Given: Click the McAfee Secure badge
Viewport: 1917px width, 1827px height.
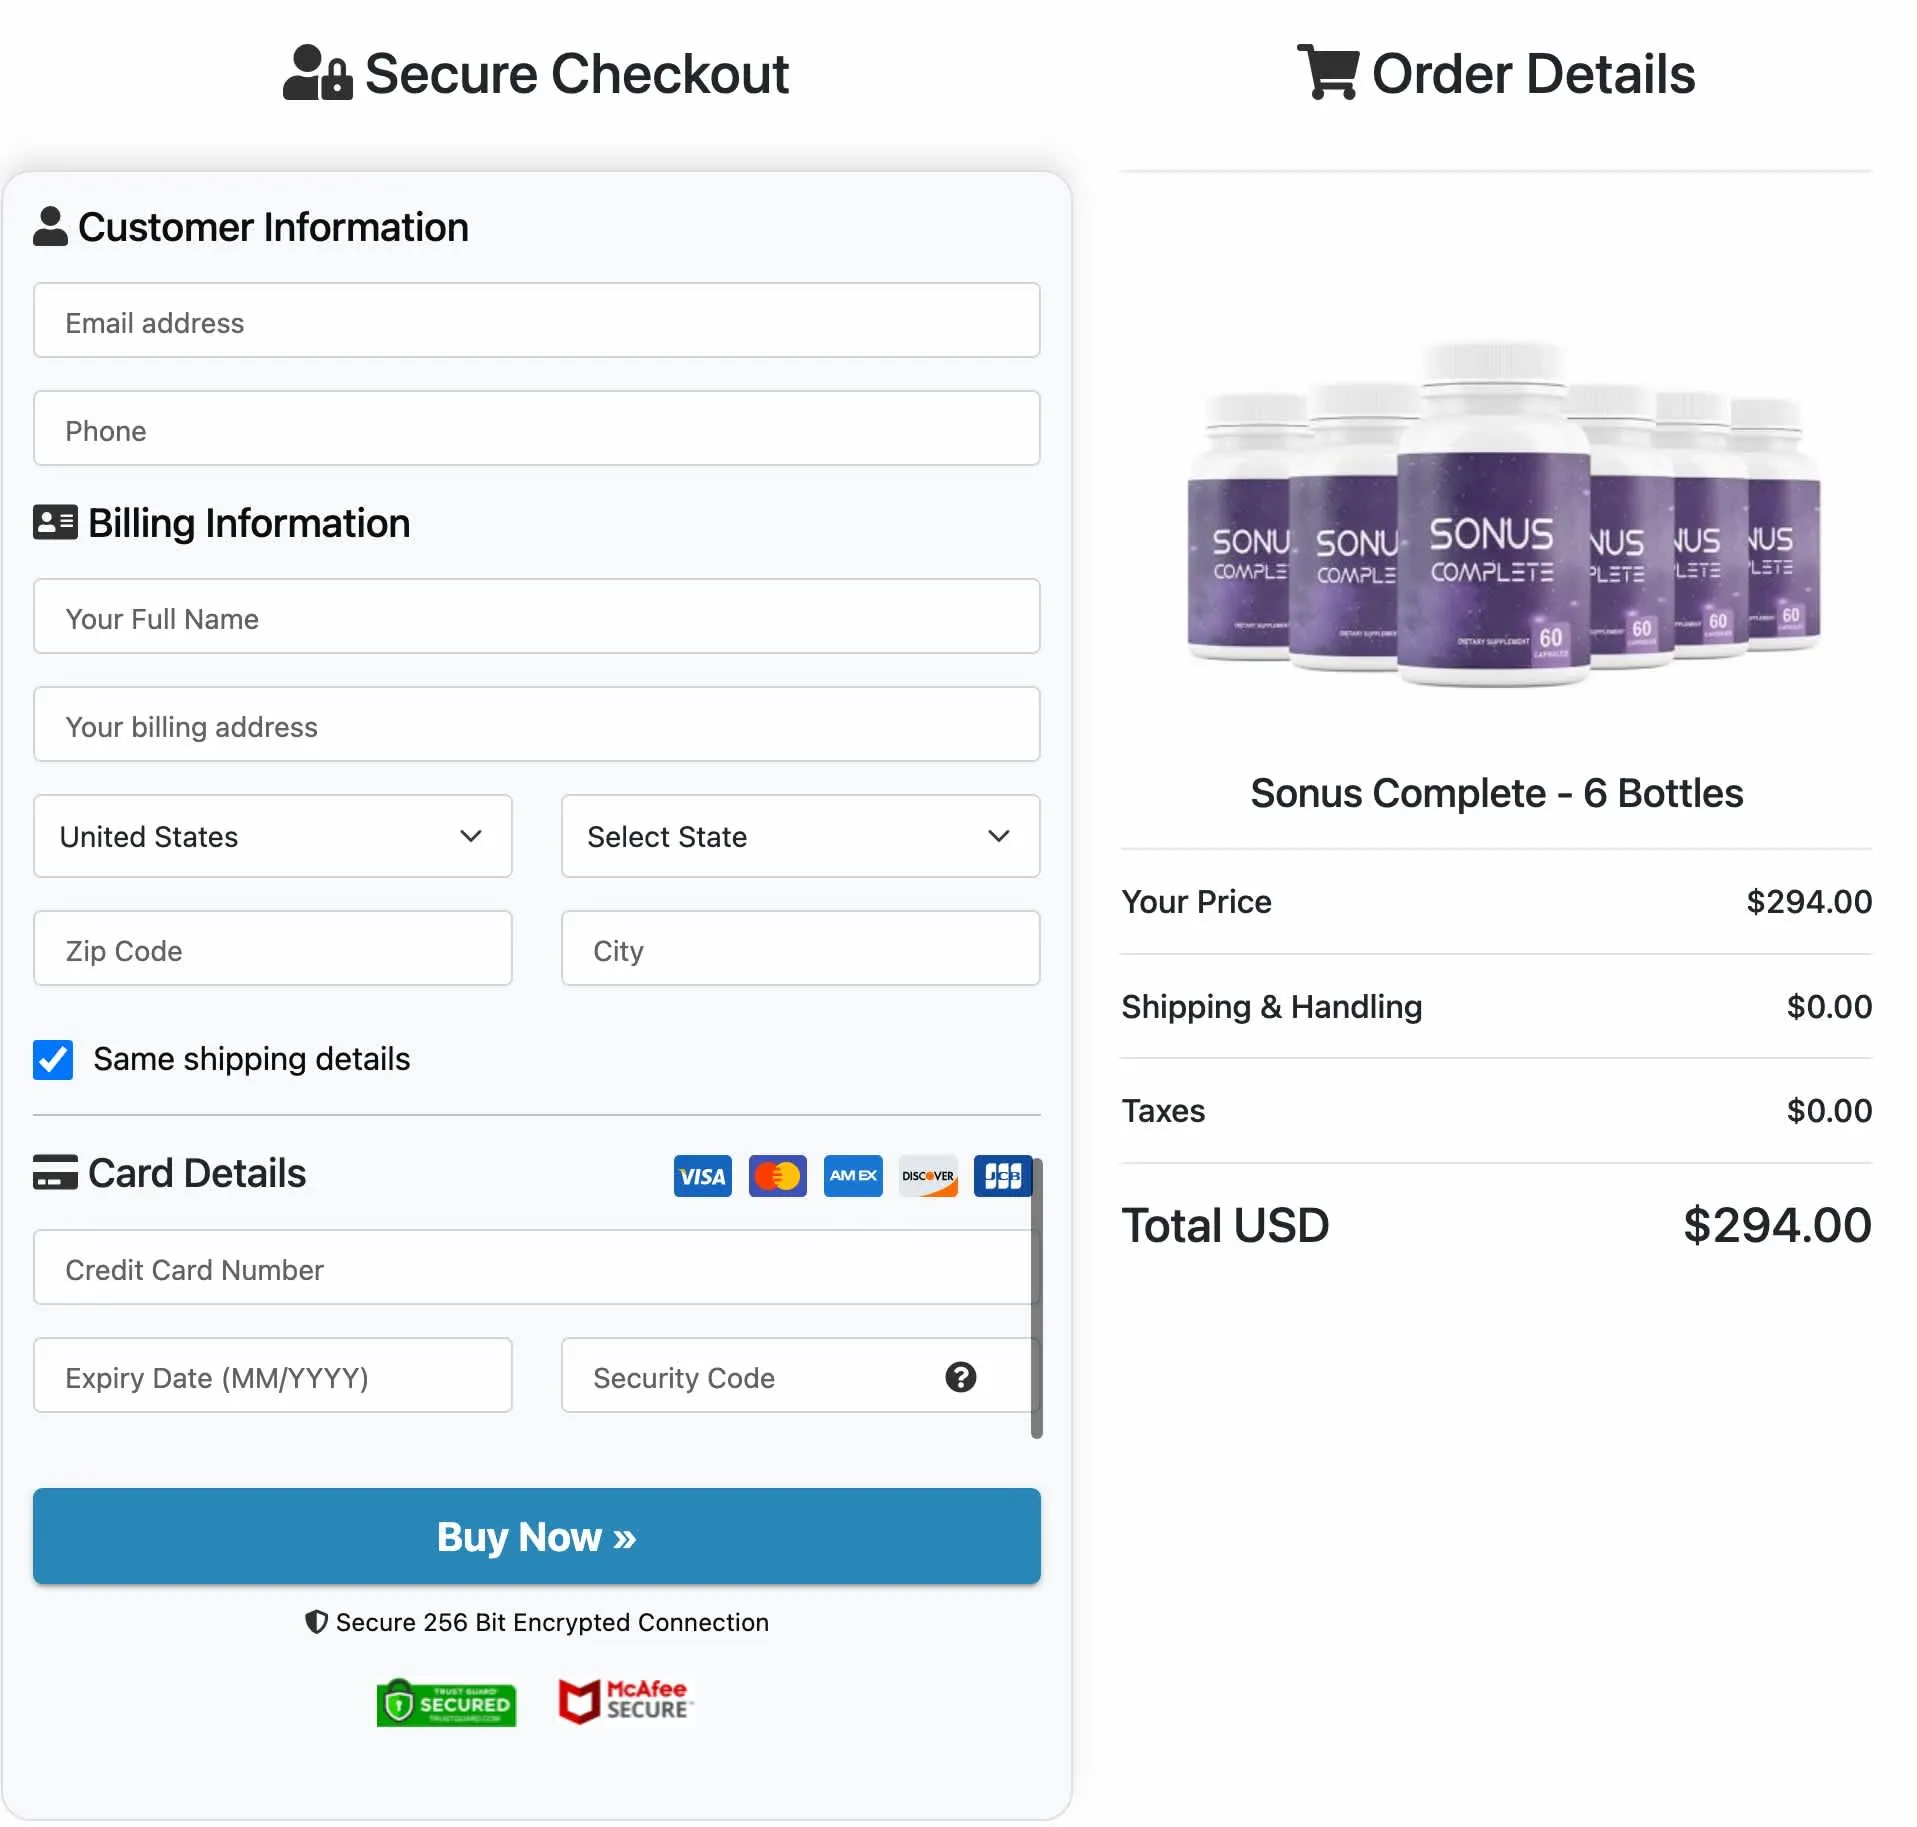Looking at the screenshot, I should click(x=624, y=1702).
